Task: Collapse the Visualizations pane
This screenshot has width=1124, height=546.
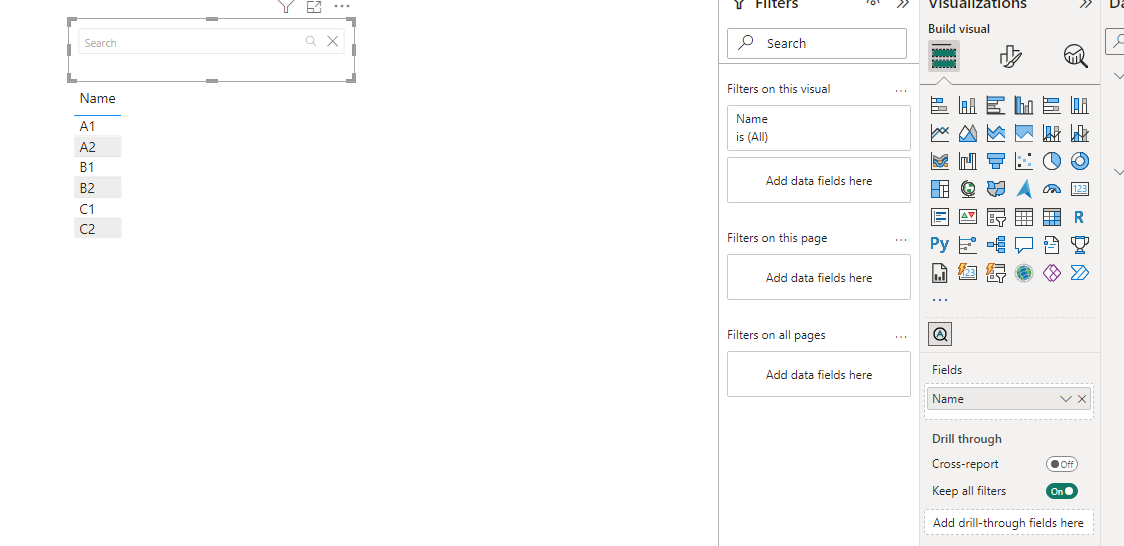Action: pyautogui.click(x=1085, y=4)
